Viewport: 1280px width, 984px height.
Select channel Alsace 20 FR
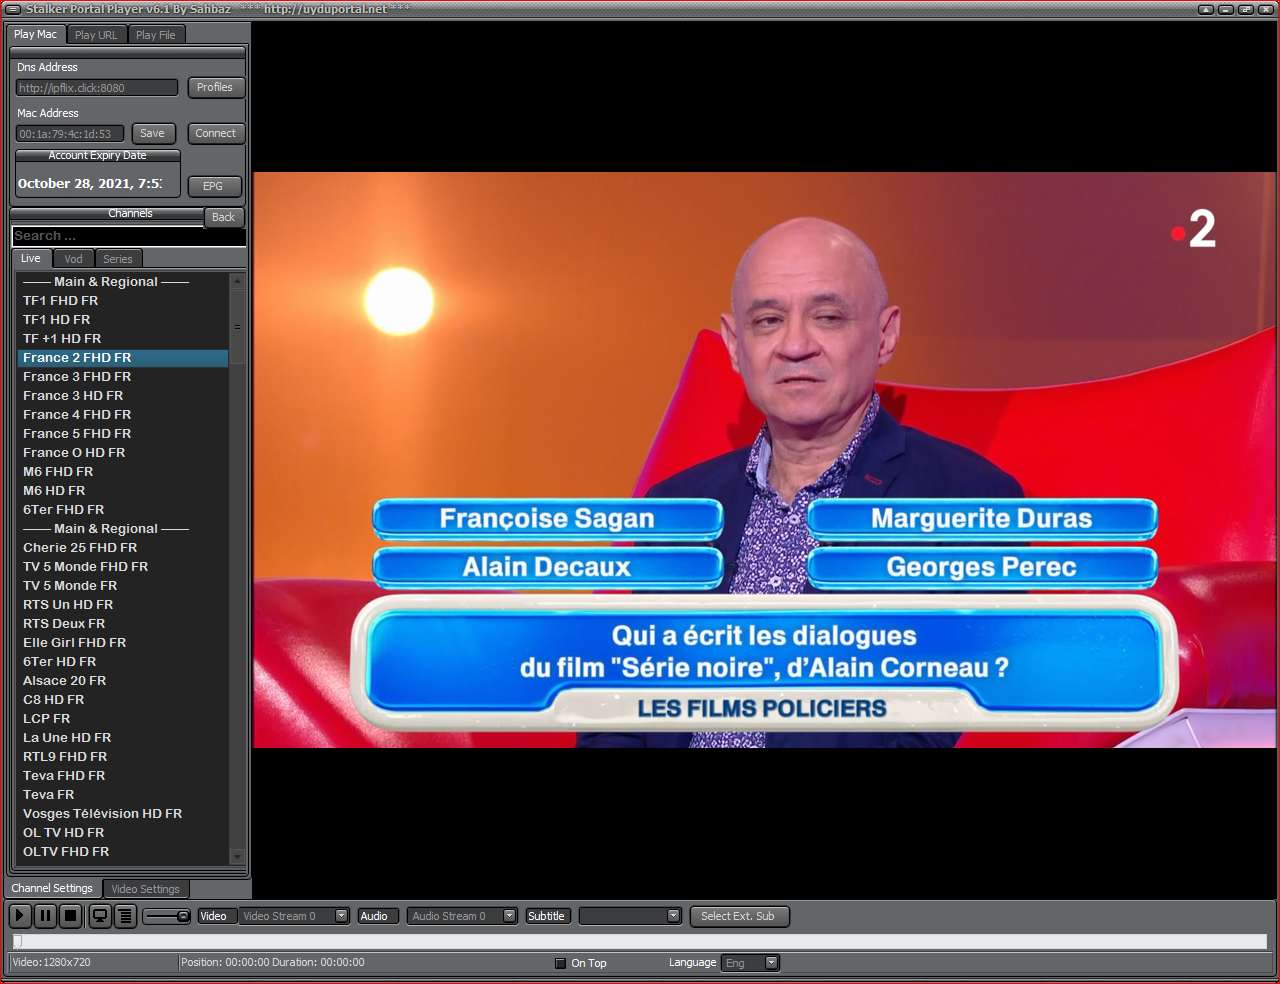point(124,681)
